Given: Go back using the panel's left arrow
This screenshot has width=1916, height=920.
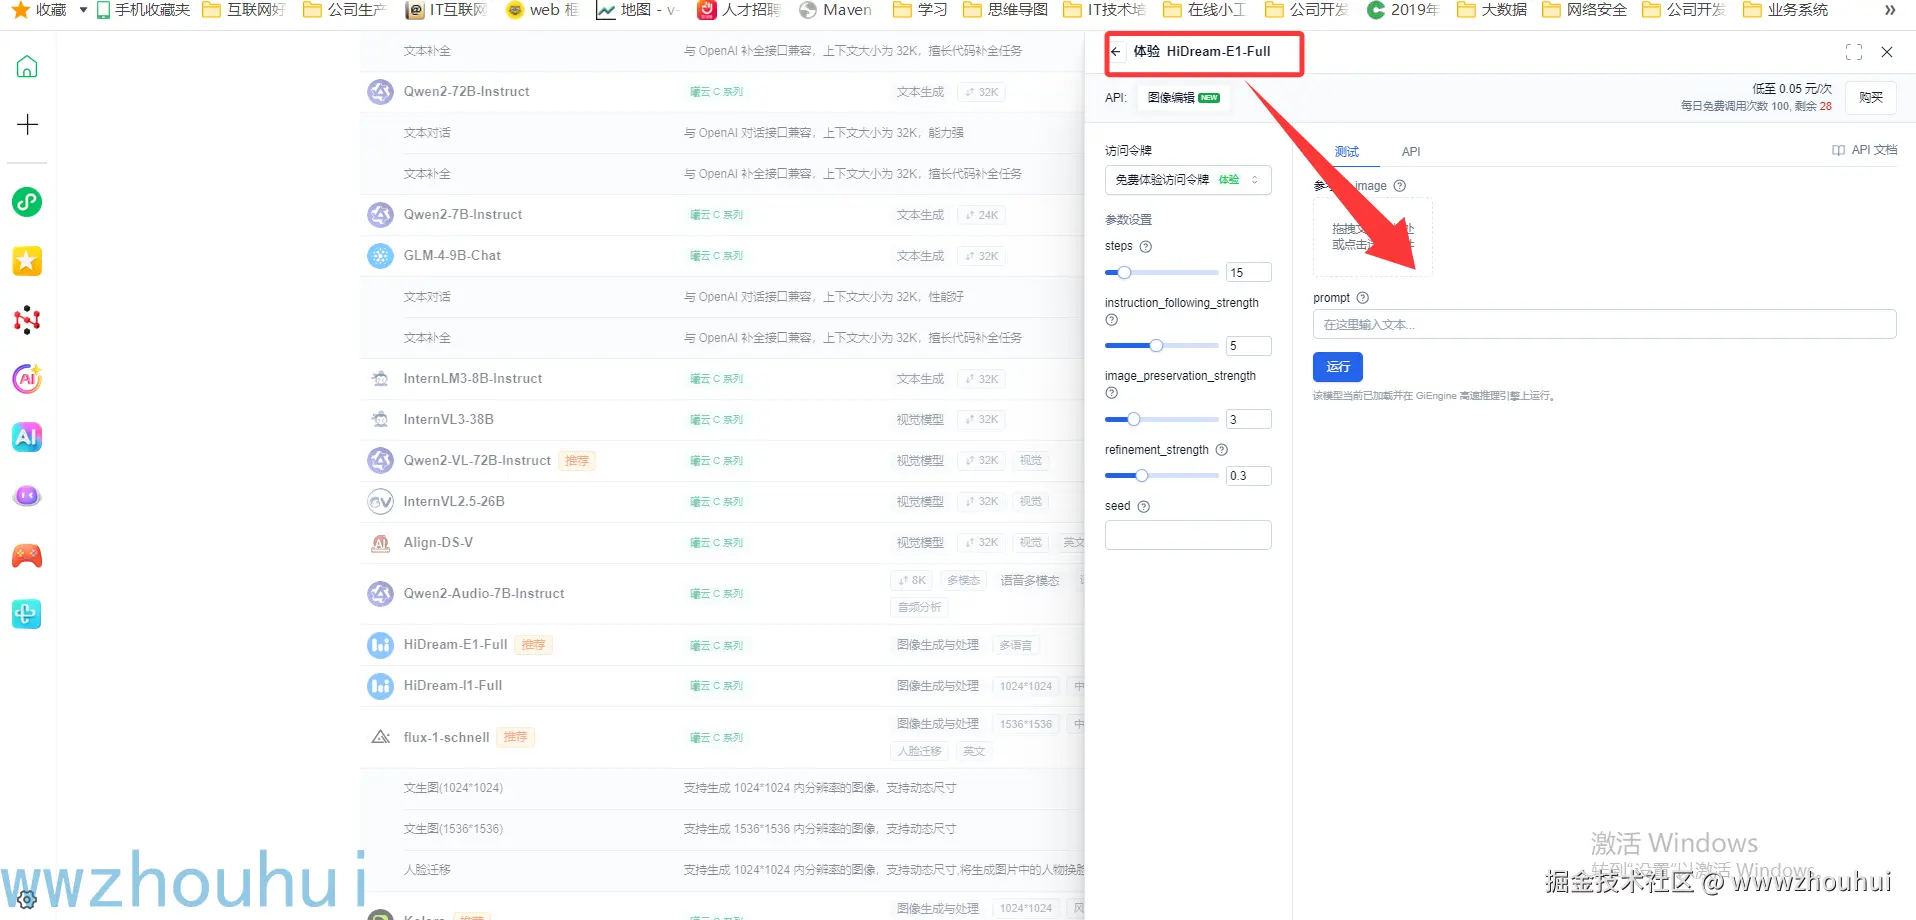Looking at the screenshot, I should click(1116, 51).
